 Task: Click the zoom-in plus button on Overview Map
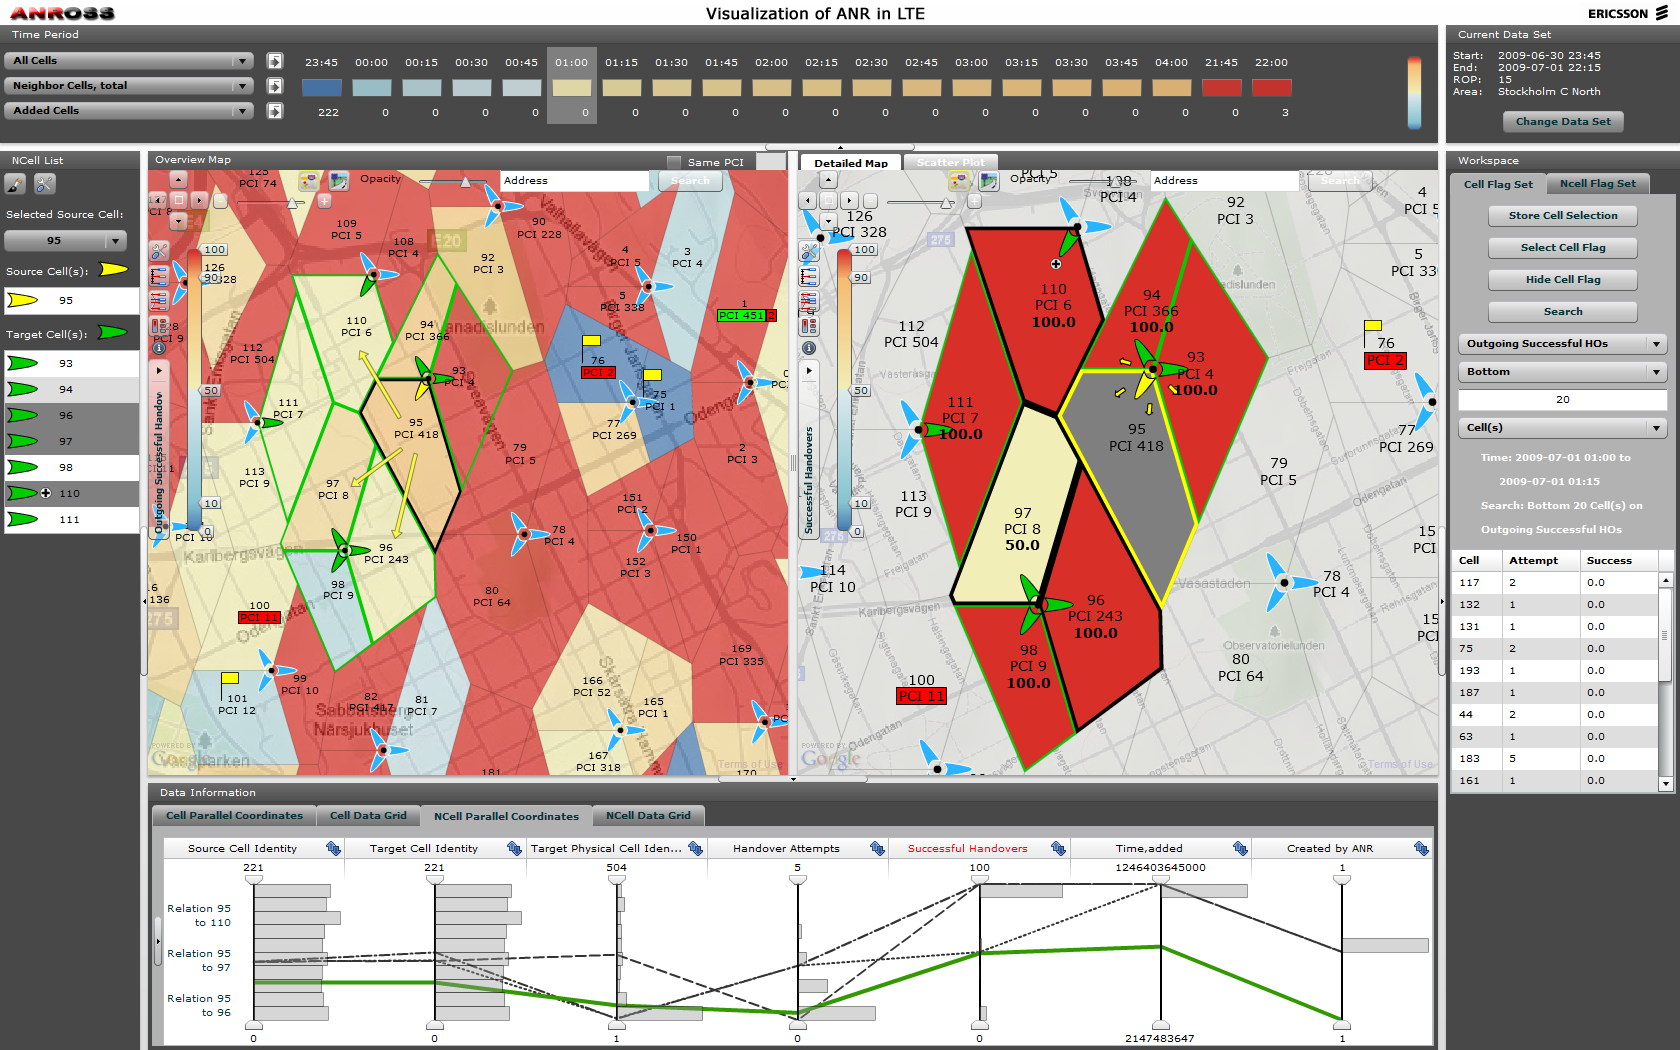tap(324, 201)
